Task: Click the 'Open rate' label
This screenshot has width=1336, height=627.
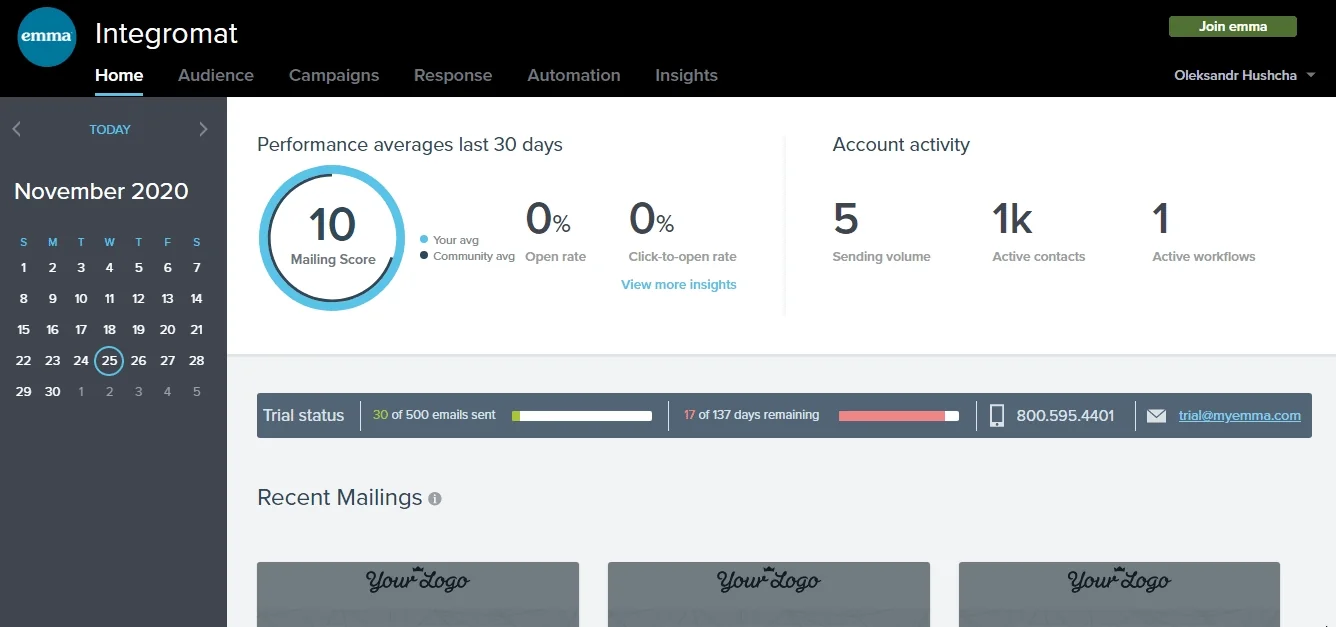Action: [x=556, y=257]
